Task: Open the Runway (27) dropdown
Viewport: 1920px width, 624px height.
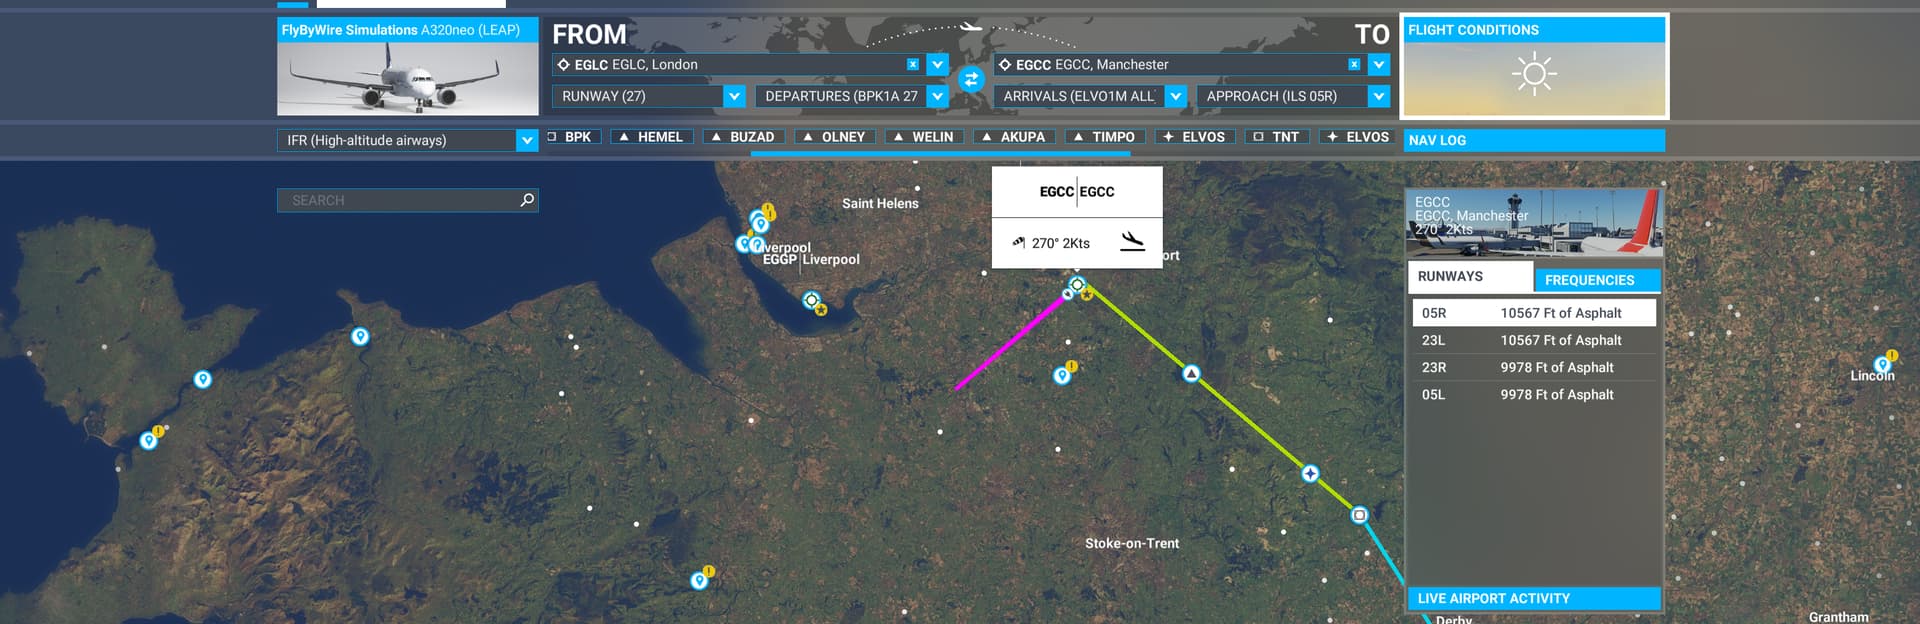Action: [x=734, y=96]
